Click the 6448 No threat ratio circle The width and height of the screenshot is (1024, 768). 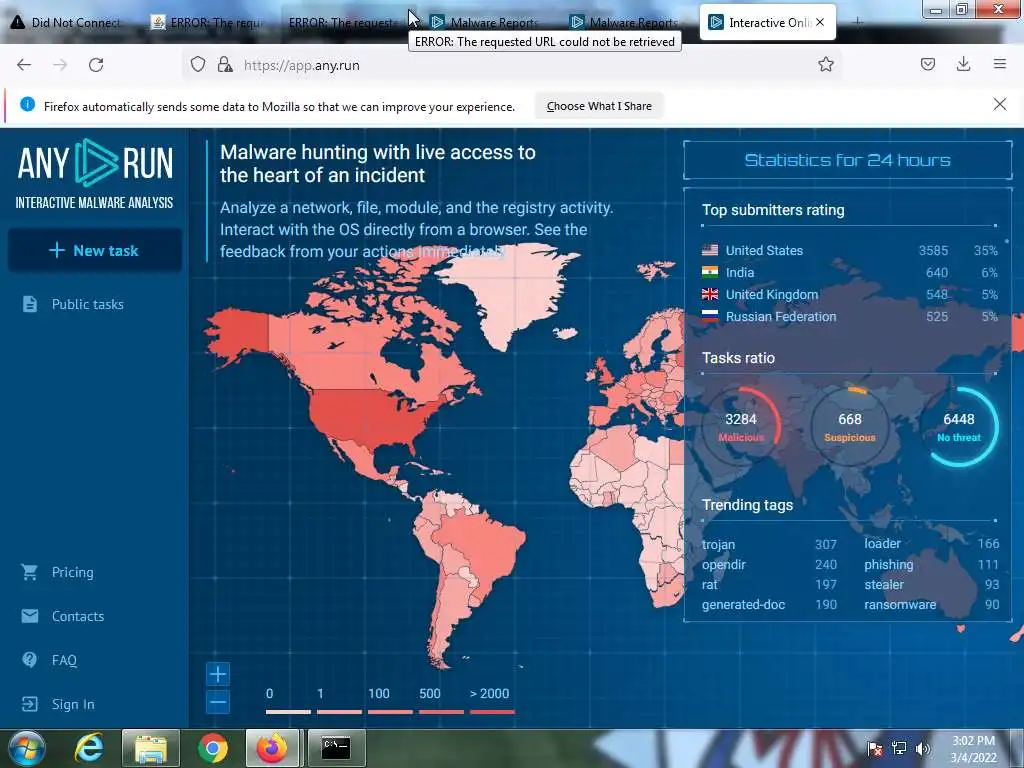(959, 426)
